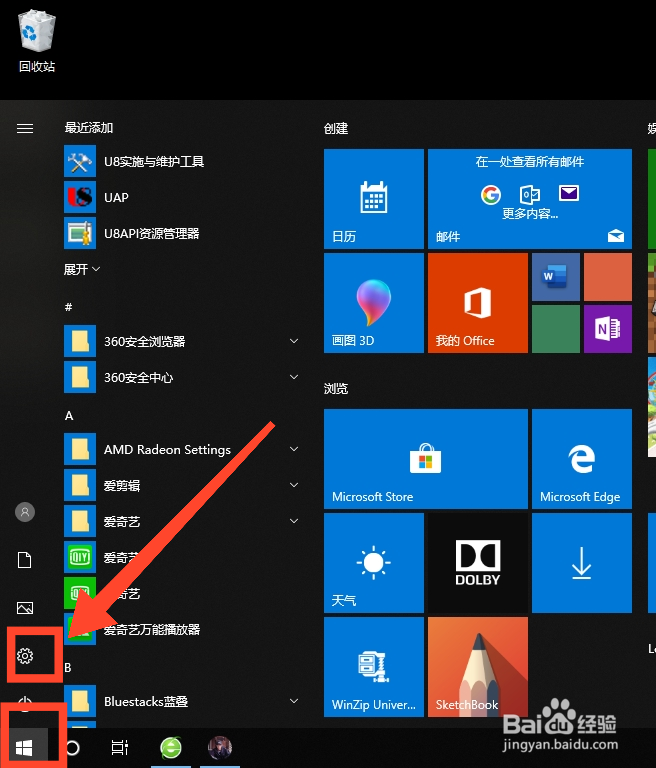Viewport: 656px width, 768px height.
Task: Click 更多内容... text in mail tile
Action: (530, 214)
